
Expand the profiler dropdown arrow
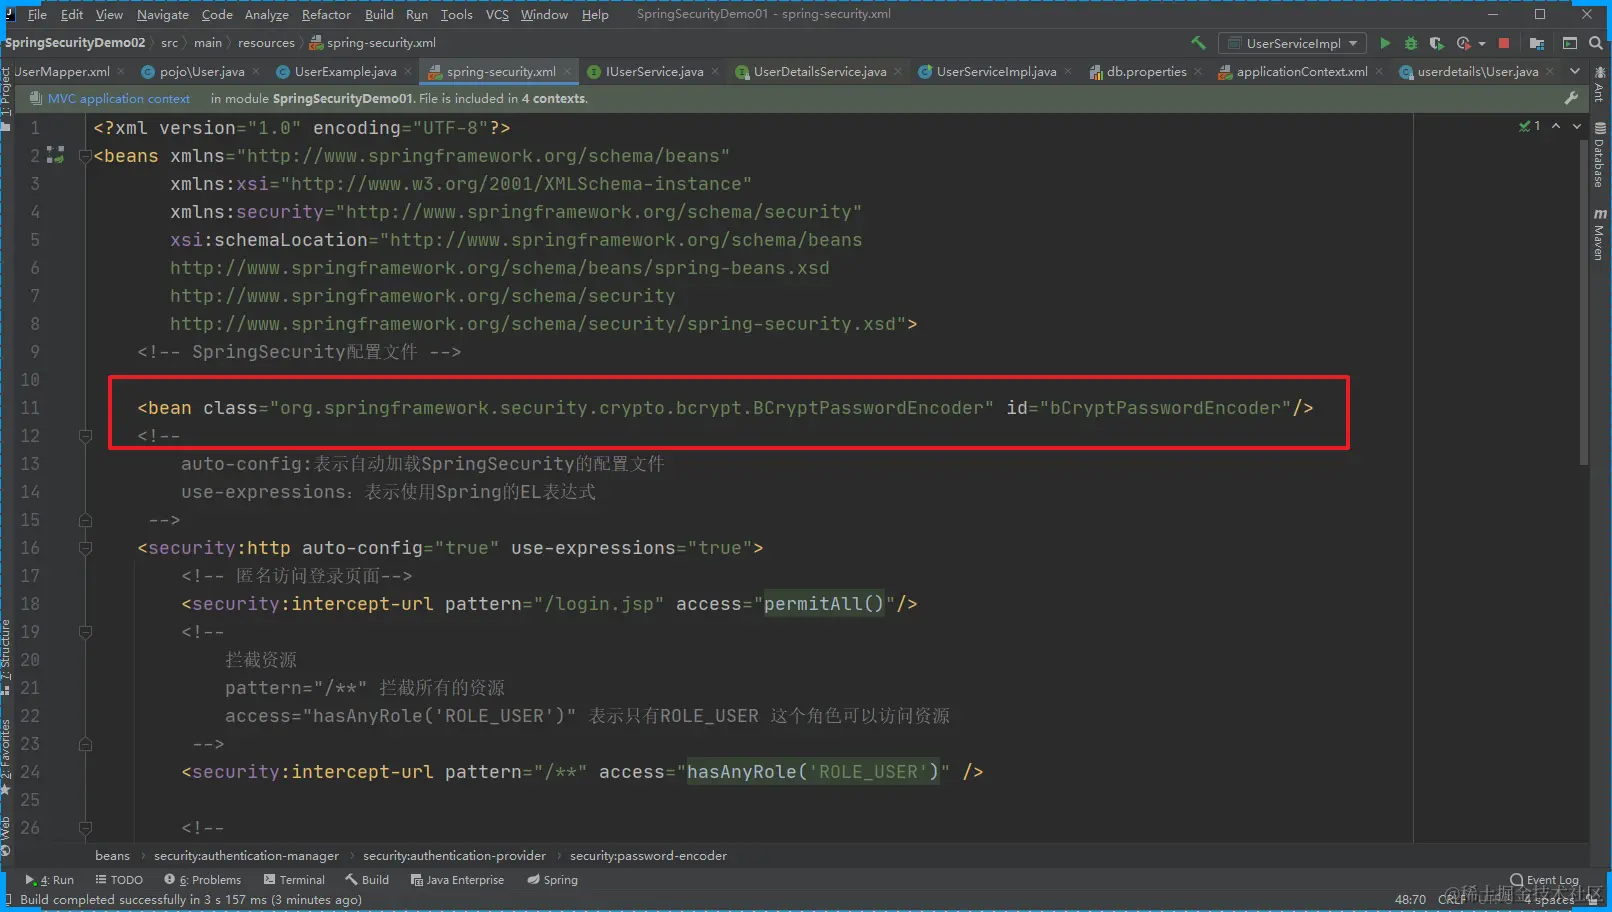point(1481,43)
